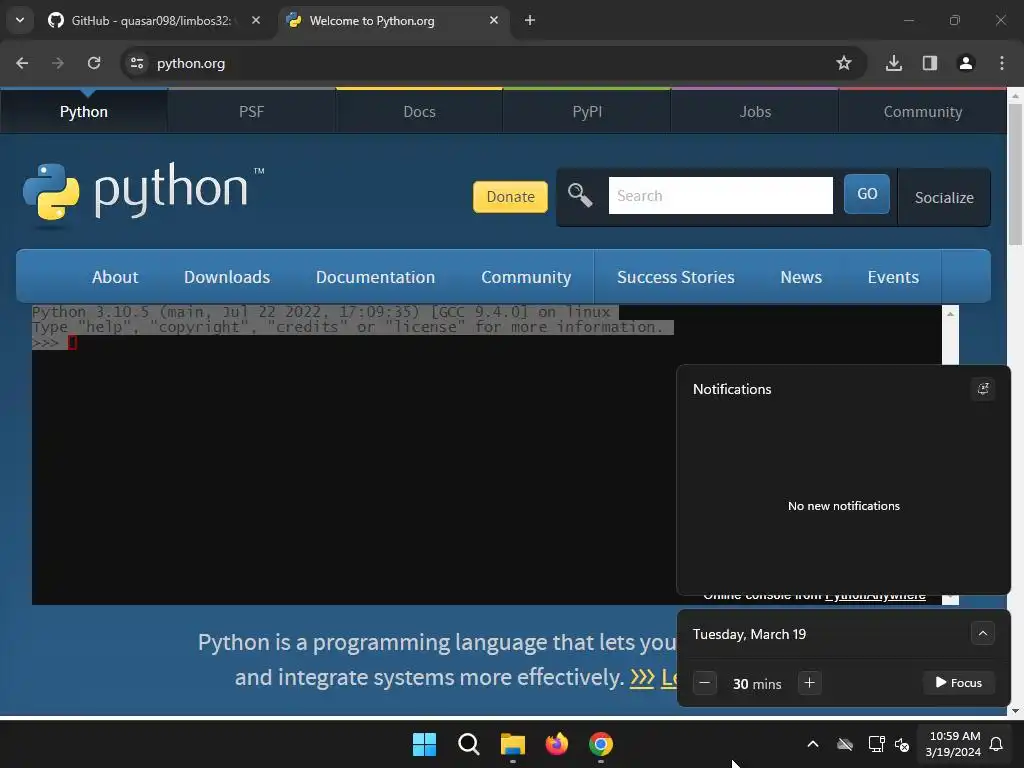Viewport: 1024px width, 768px height.
Task: Toggle Chrome side panel icon
Action: [x=929, y=63]
